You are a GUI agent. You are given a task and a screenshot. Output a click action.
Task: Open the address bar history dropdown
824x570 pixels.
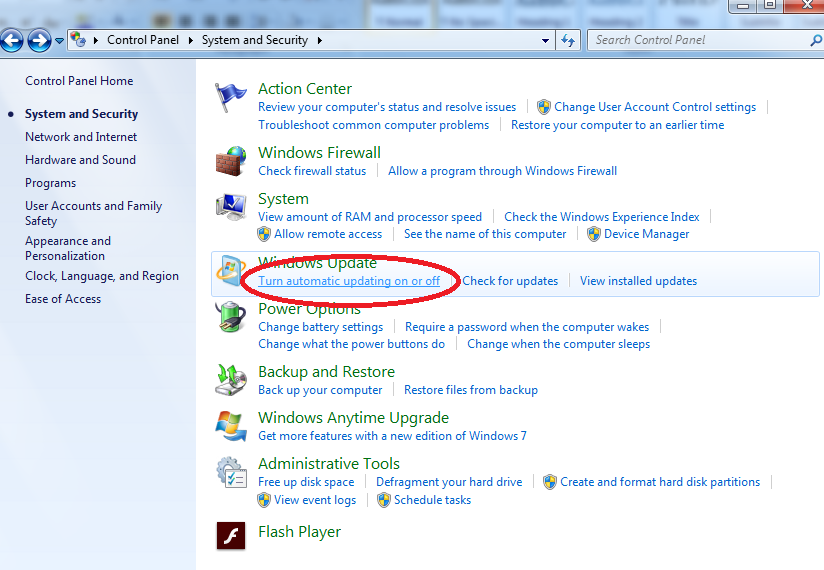(545, 40)
